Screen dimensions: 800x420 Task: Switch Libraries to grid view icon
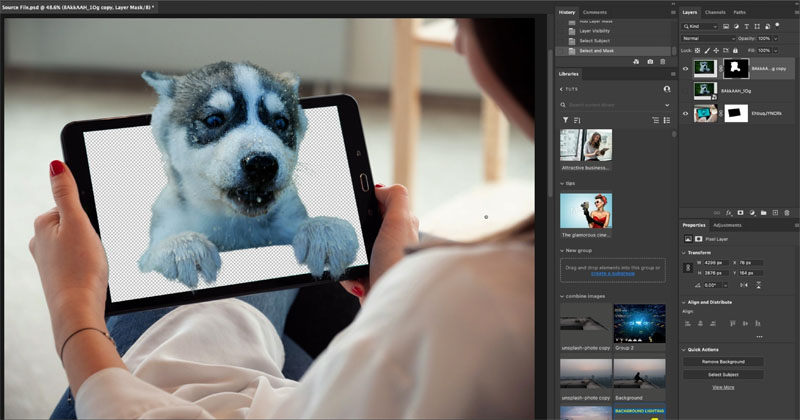pos(656,120)
